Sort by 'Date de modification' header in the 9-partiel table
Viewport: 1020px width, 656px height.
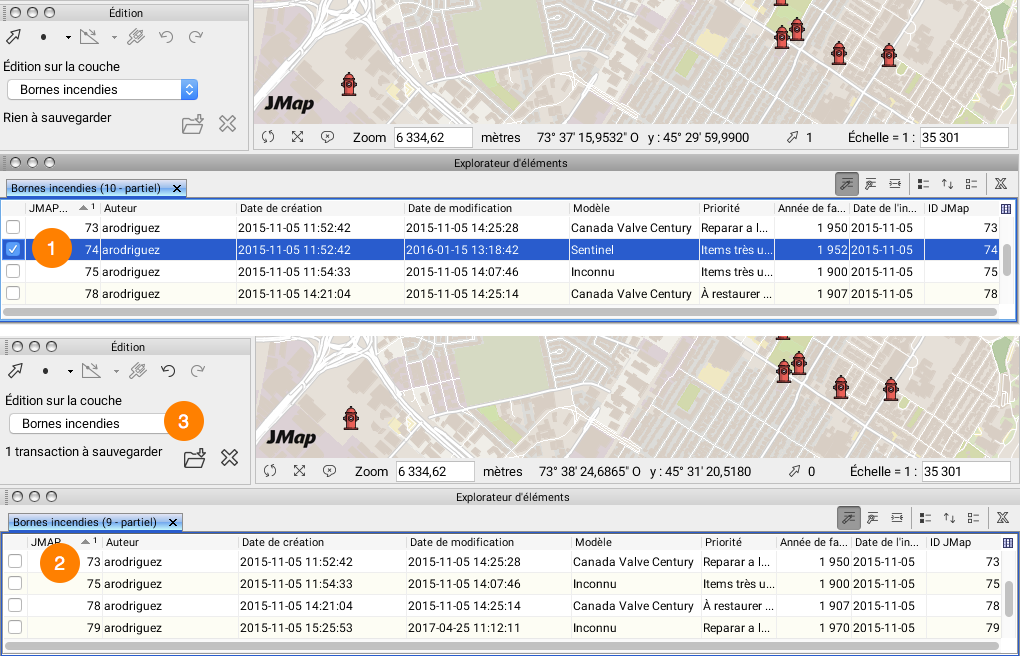click(486, 542)
